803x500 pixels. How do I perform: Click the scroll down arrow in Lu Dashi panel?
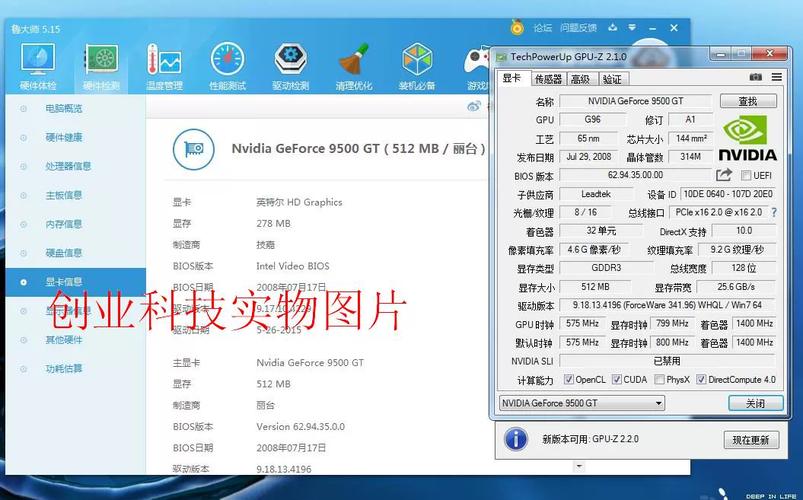tap(579, 466)
